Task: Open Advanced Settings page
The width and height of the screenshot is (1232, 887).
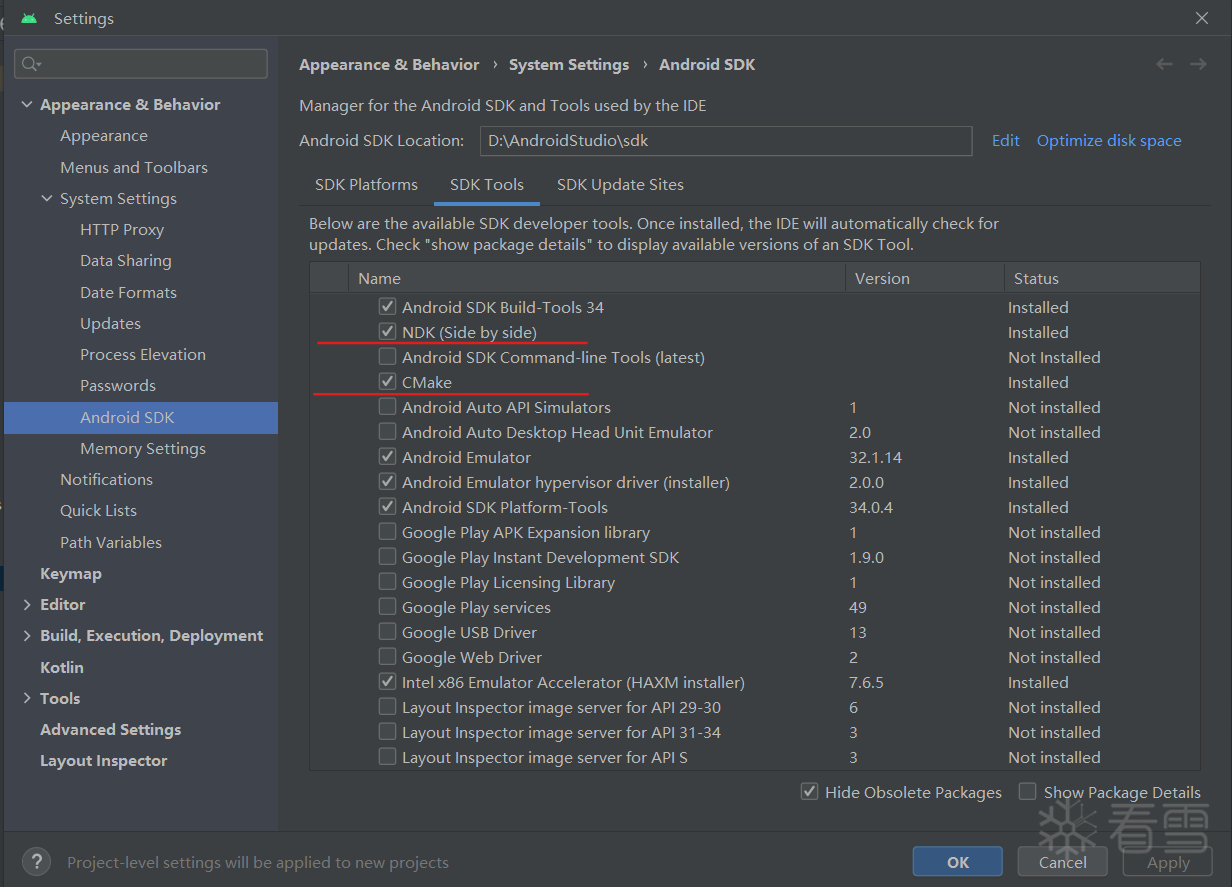Action: 111,730
